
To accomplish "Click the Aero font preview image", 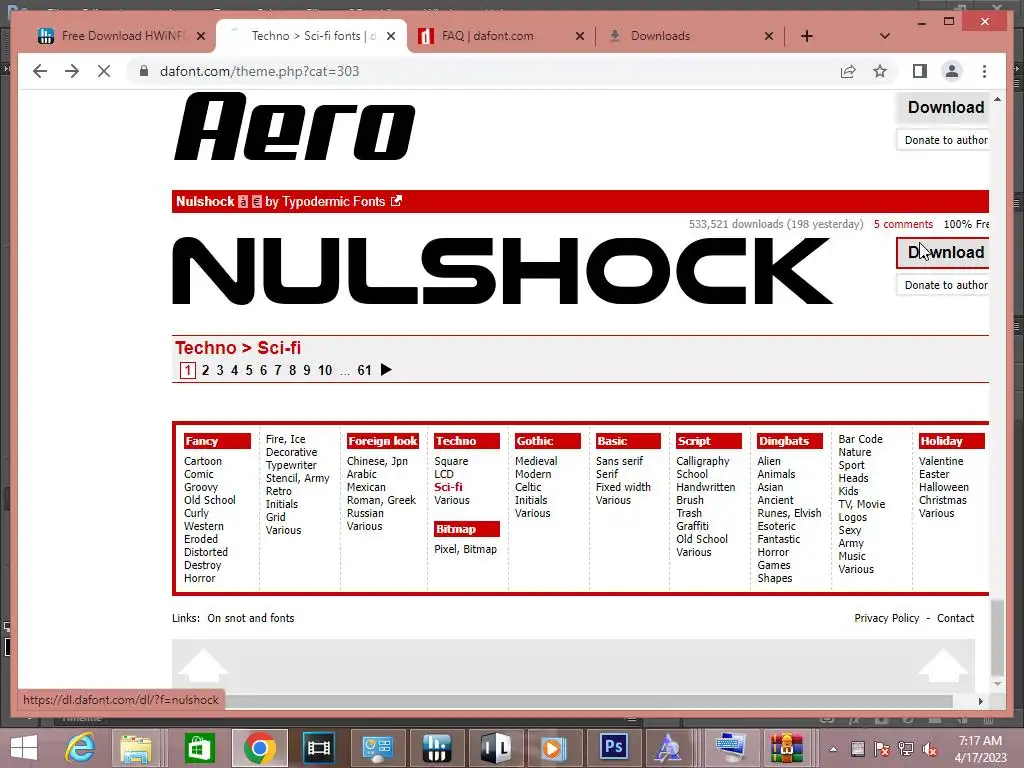I will [x=295, y=126].
